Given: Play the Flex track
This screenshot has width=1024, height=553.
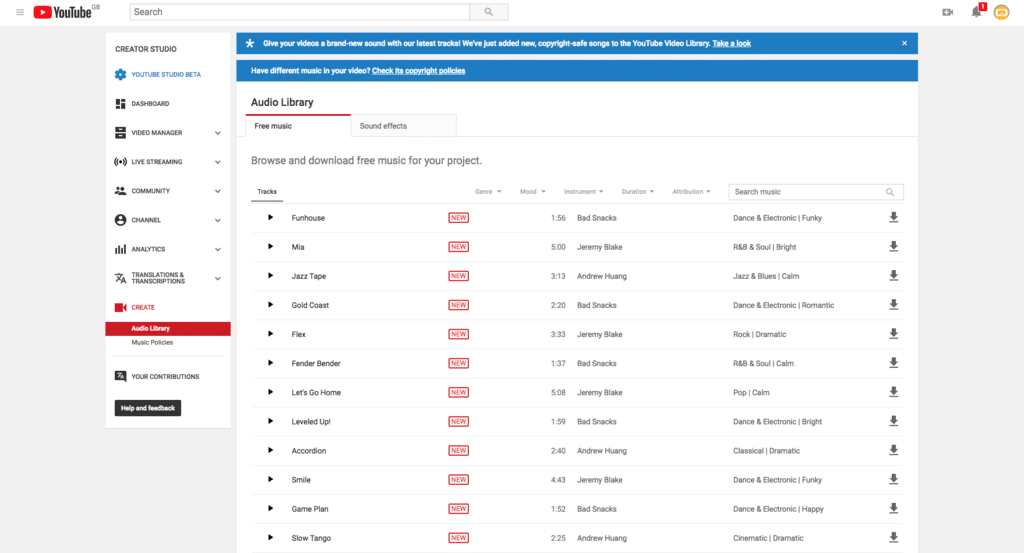Looking at the screenshot, I should 270,334.
